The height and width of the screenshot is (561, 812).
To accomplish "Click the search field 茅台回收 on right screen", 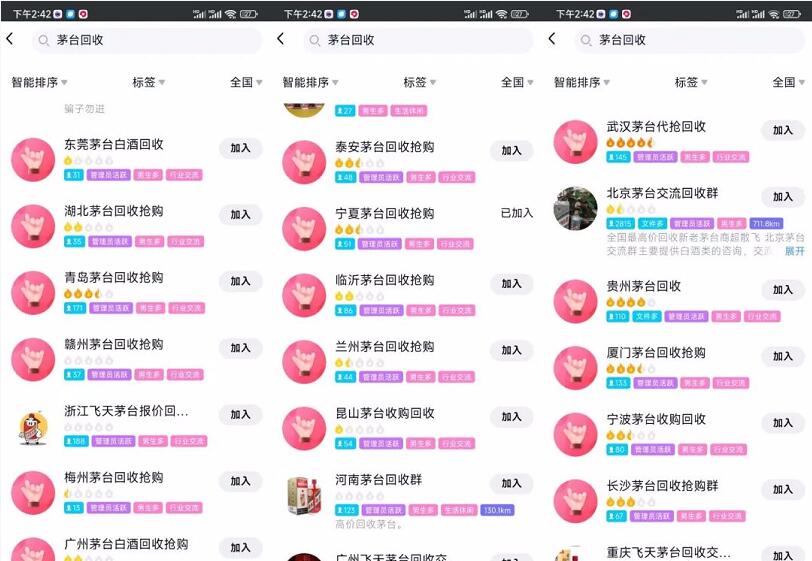I will [689, 40].
